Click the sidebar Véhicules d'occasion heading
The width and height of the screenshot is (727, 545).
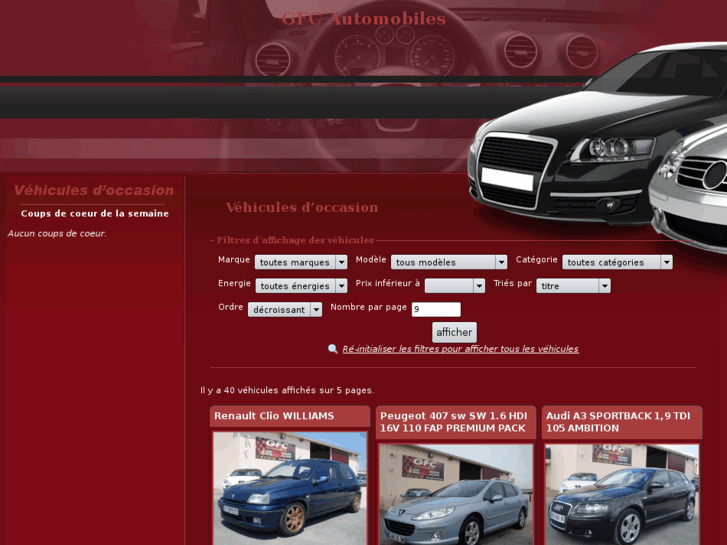pos(94,190)
